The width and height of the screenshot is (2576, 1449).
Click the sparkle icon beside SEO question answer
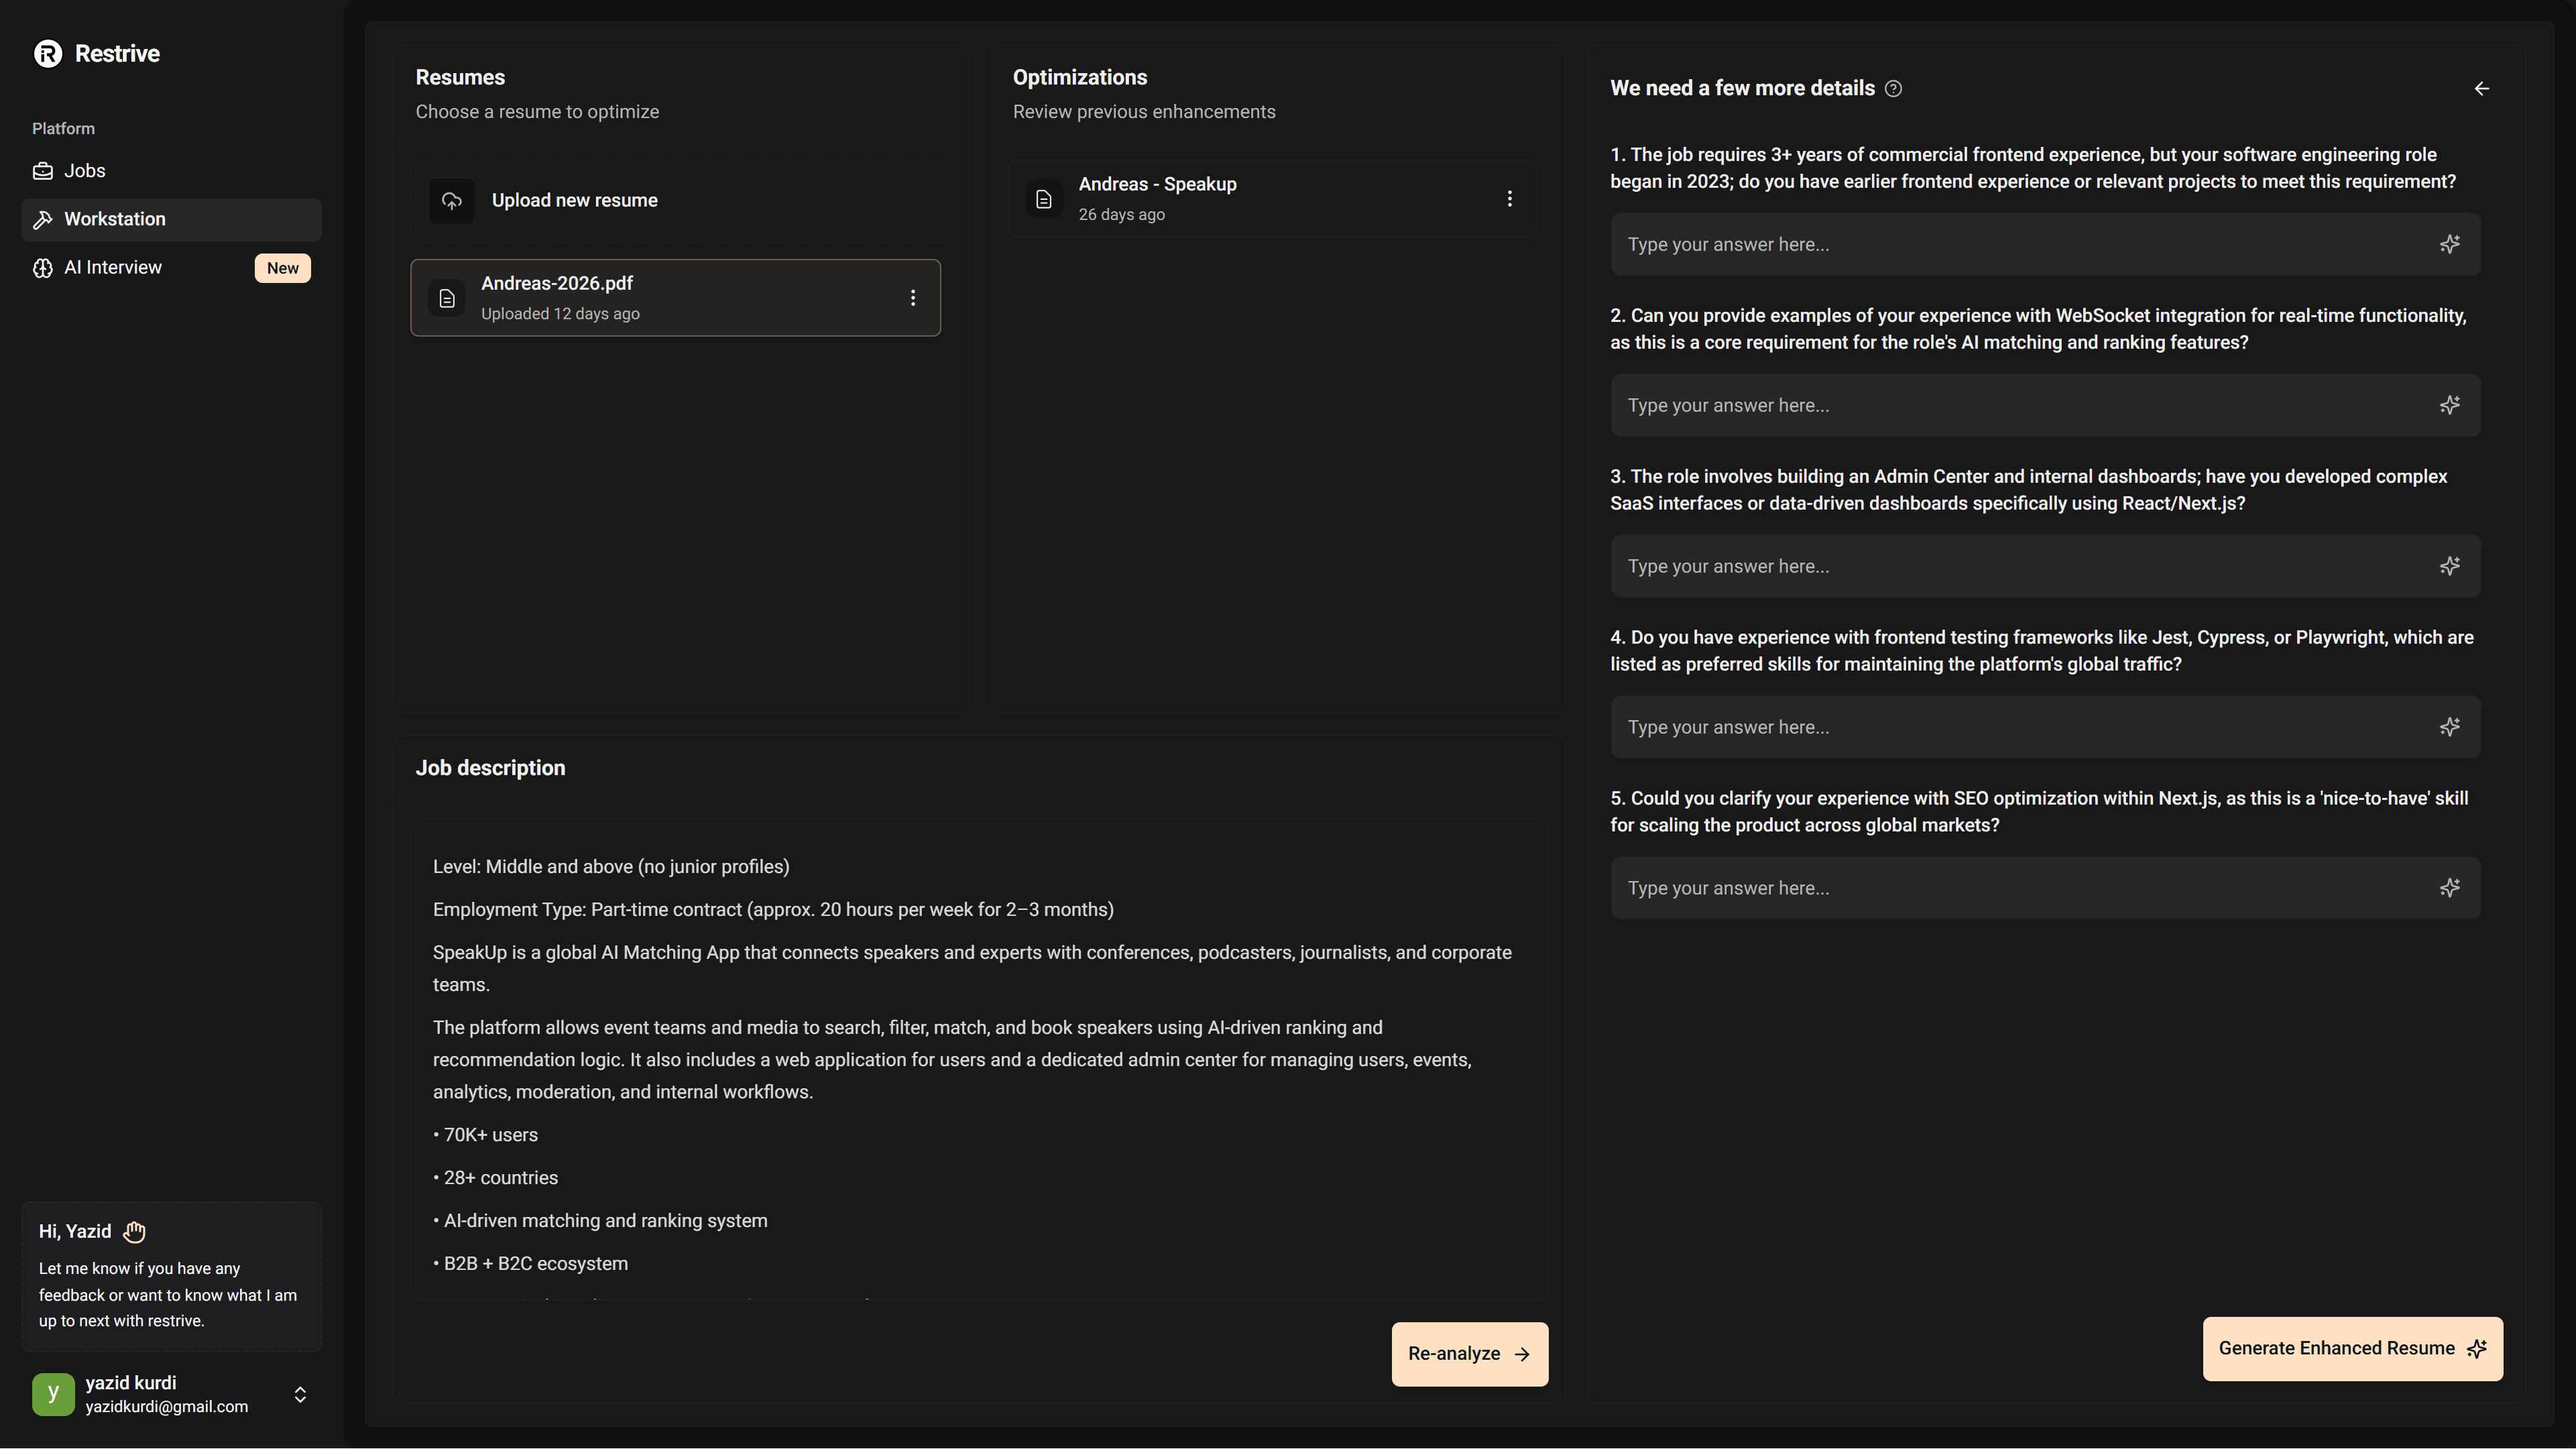click(x=2450, y=888)
